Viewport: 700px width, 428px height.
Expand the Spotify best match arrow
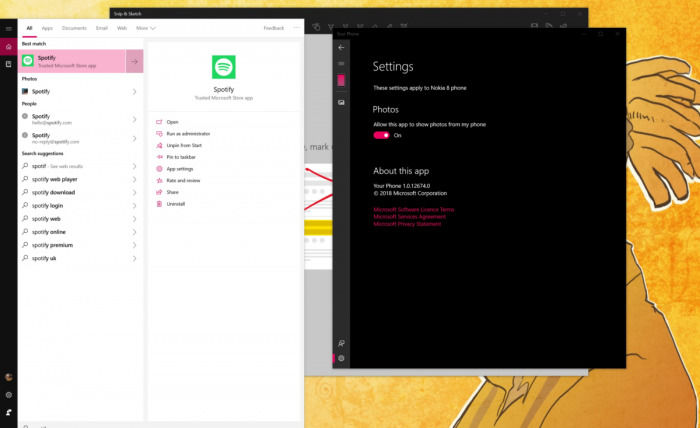pyautogui.click(x=134, y=61)
